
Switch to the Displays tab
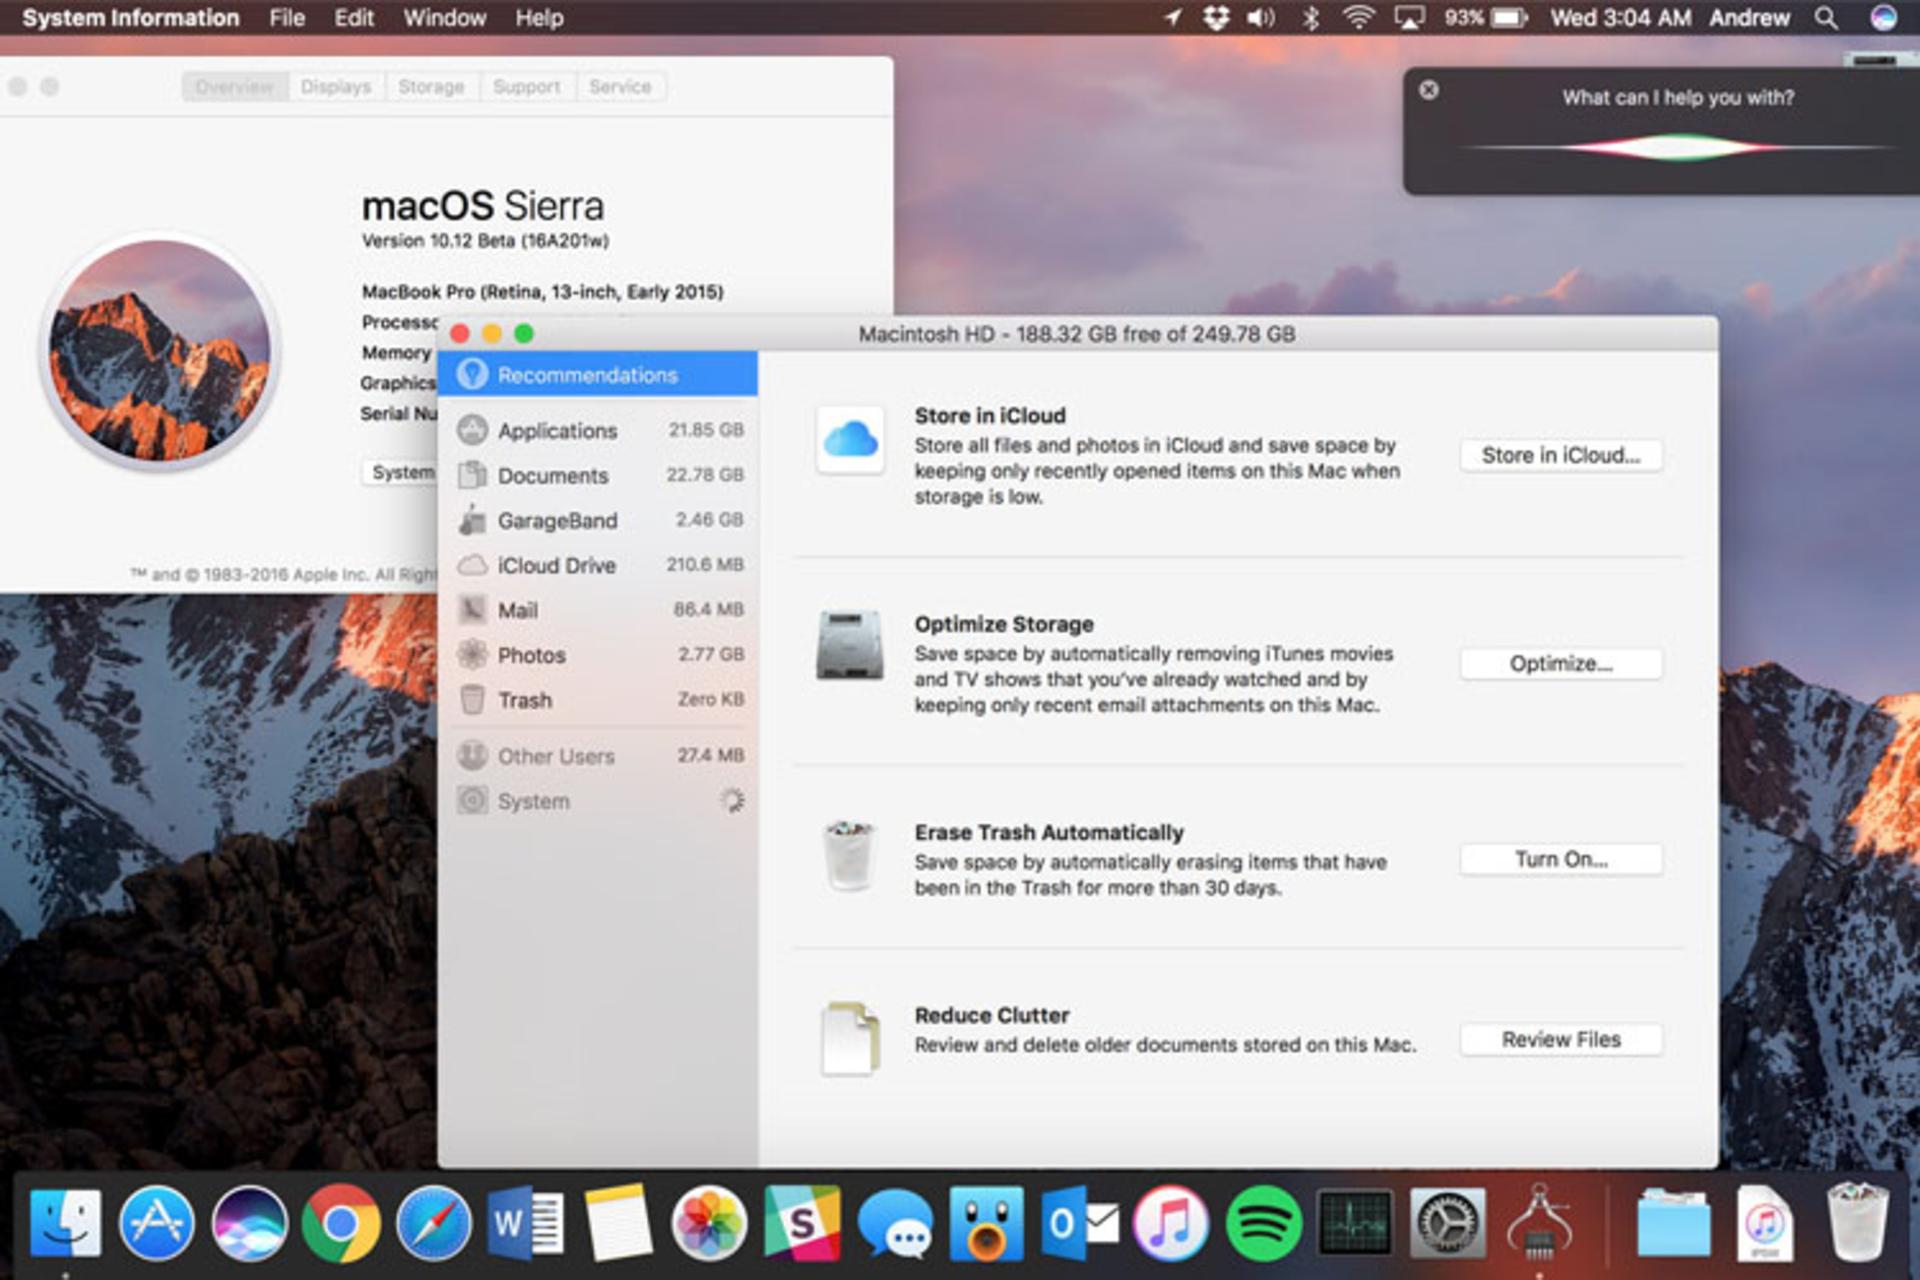pyautogui.click(x=336, y=87)
